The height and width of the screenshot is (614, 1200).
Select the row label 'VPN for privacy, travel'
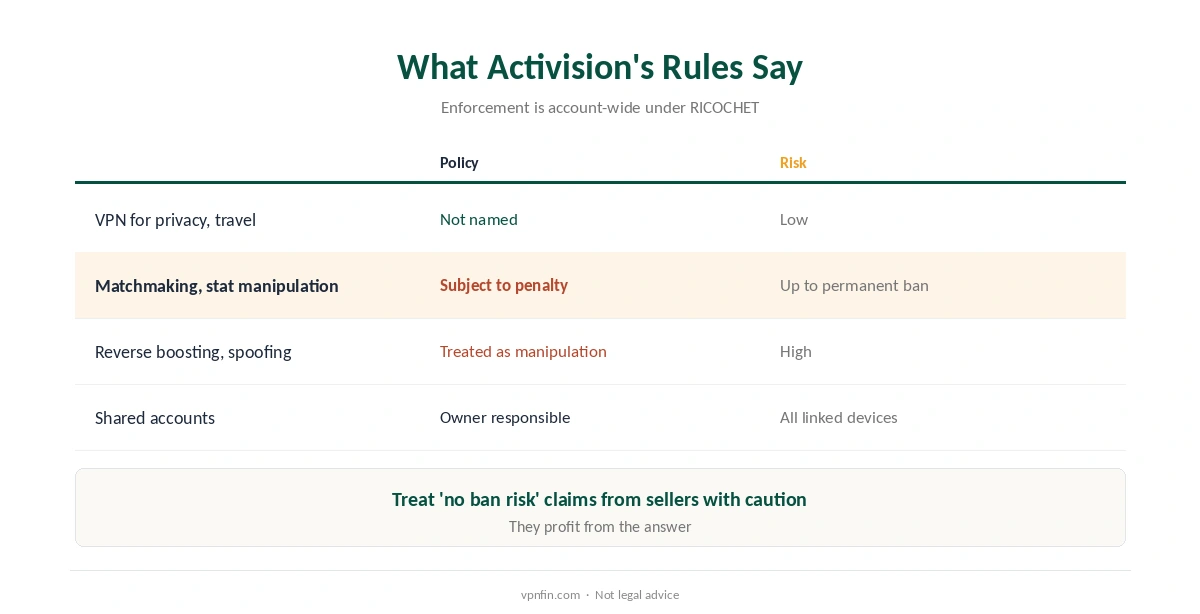point(175,220)
